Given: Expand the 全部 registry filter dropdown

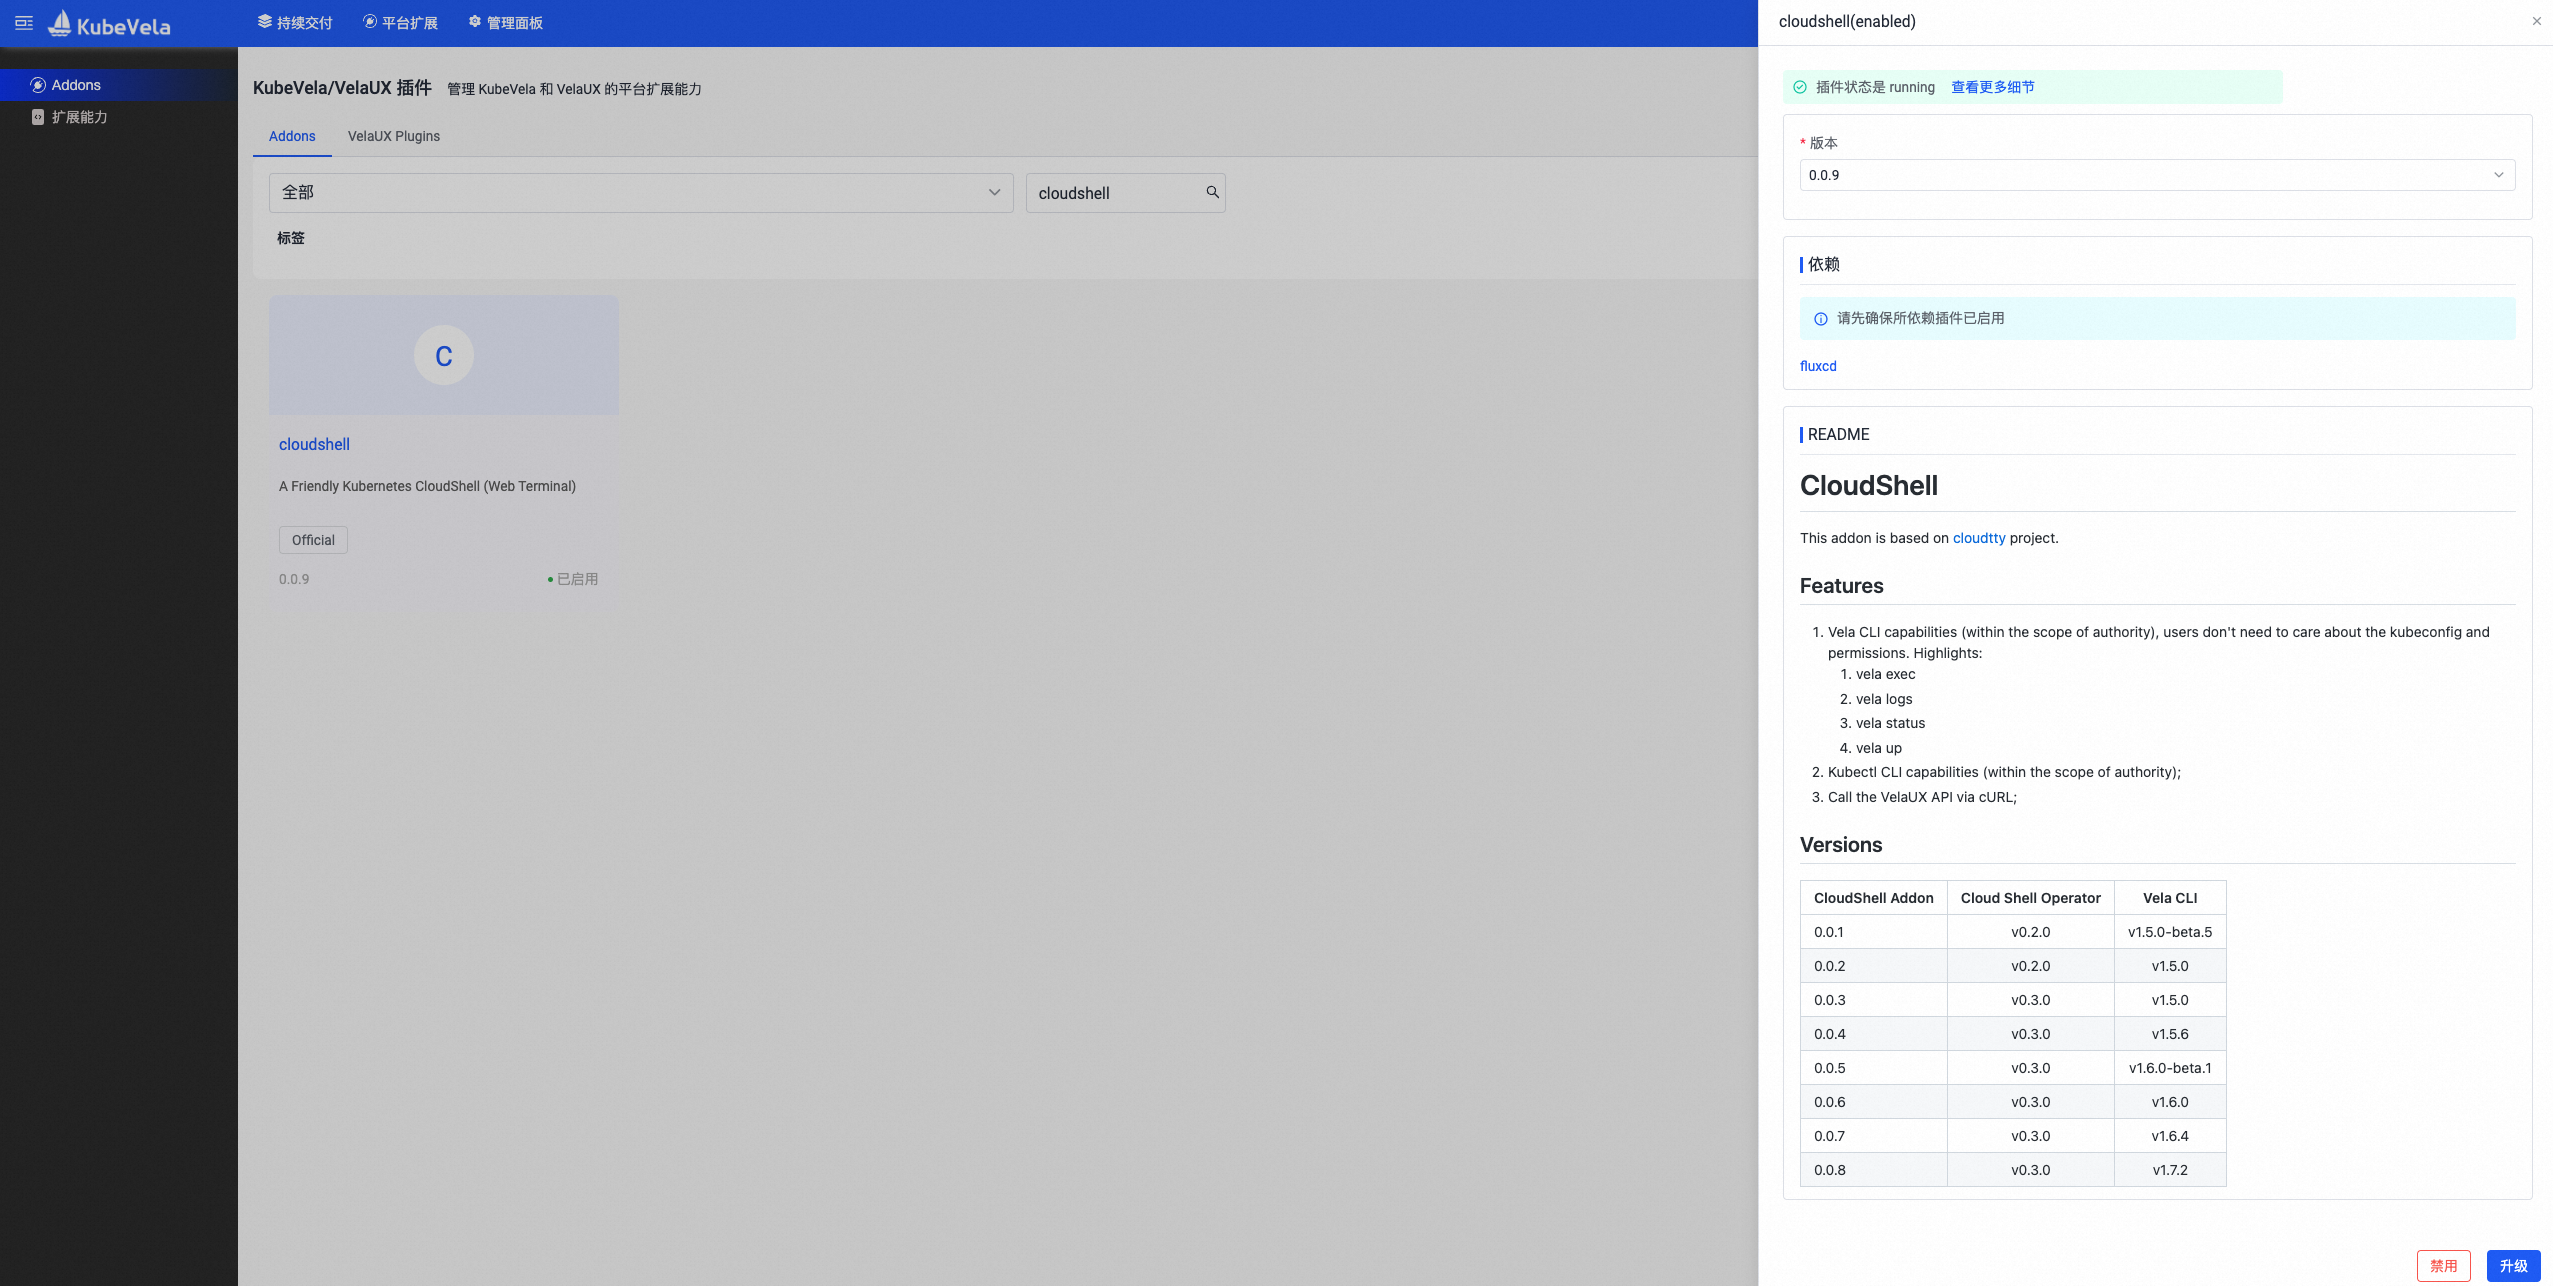Looking at the screenshot, I should (x=640, y=192).
